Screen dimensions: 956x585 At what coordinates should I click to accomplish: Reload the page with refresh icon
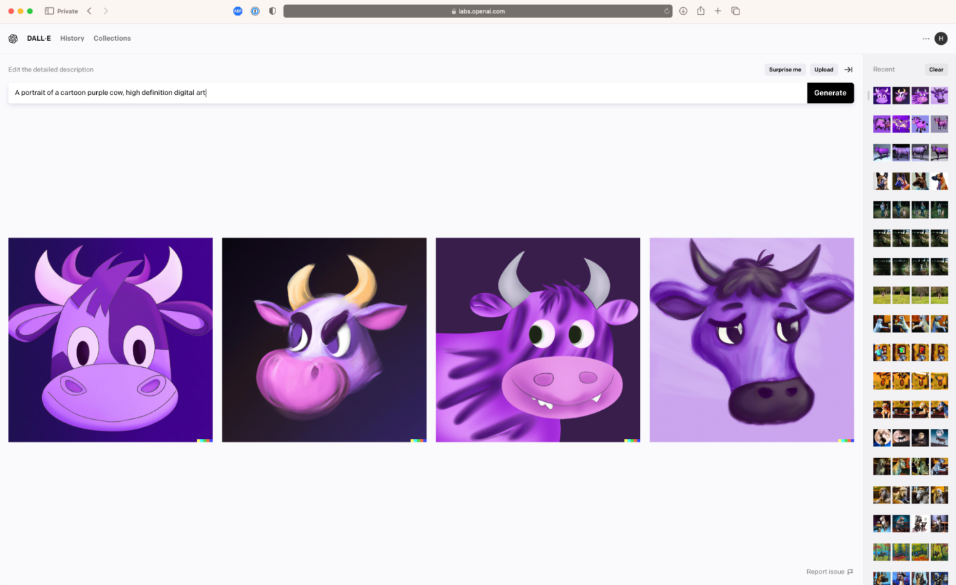click(x=666, y=11)
